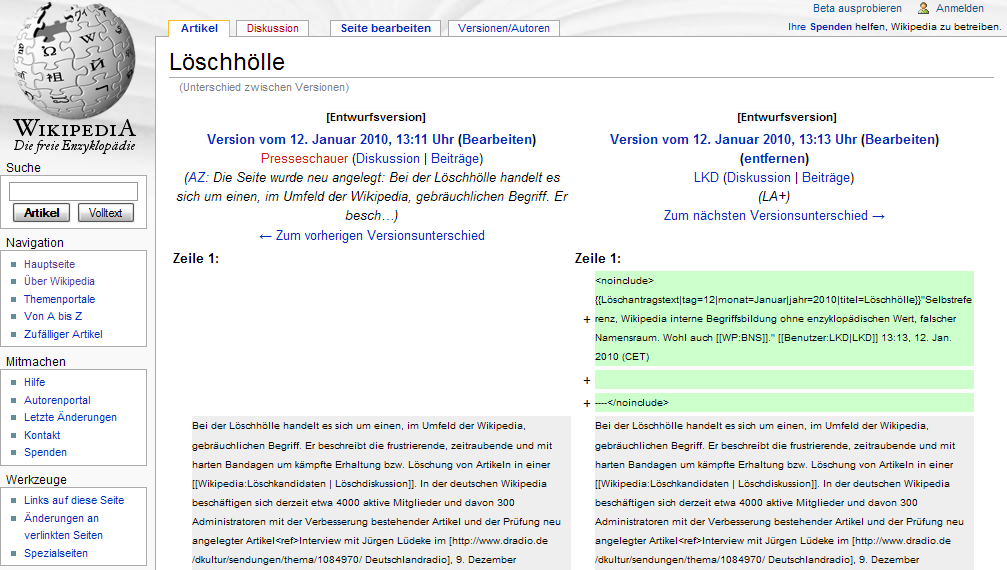Image resolution: width=1007 pixels, height=570 pixels.
Task: Open the Diskussion tab
Action: pos(272,28)
